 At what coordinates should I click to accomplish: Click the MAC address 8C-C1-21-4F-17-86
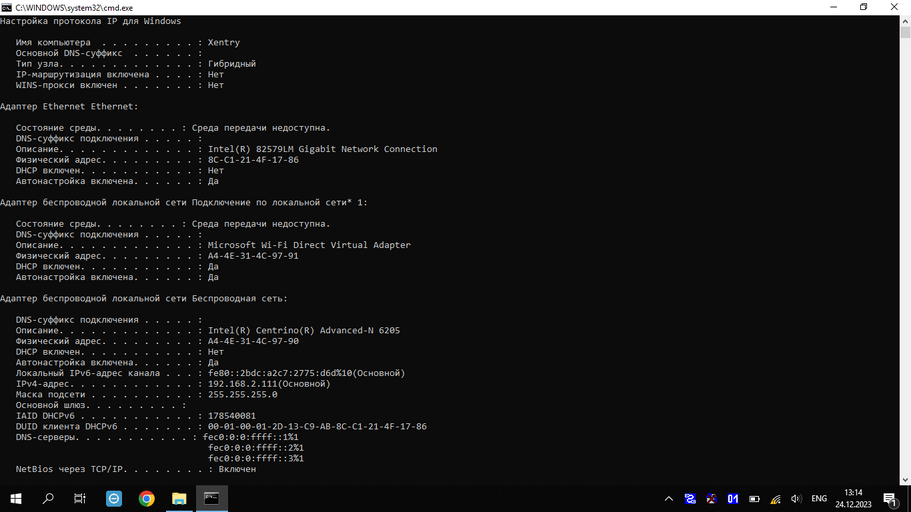[x=253, y=160]
